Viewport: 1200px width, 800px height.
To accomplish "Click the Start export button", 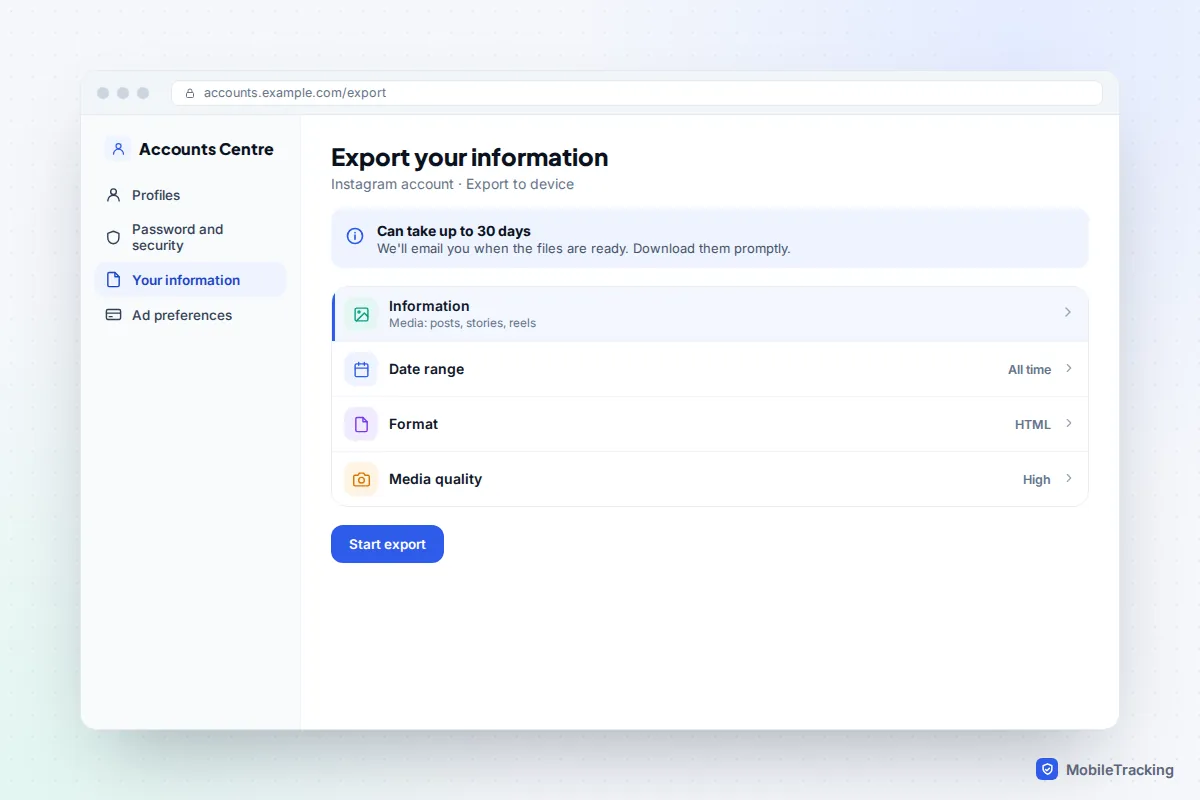I will tap(387, 544).
